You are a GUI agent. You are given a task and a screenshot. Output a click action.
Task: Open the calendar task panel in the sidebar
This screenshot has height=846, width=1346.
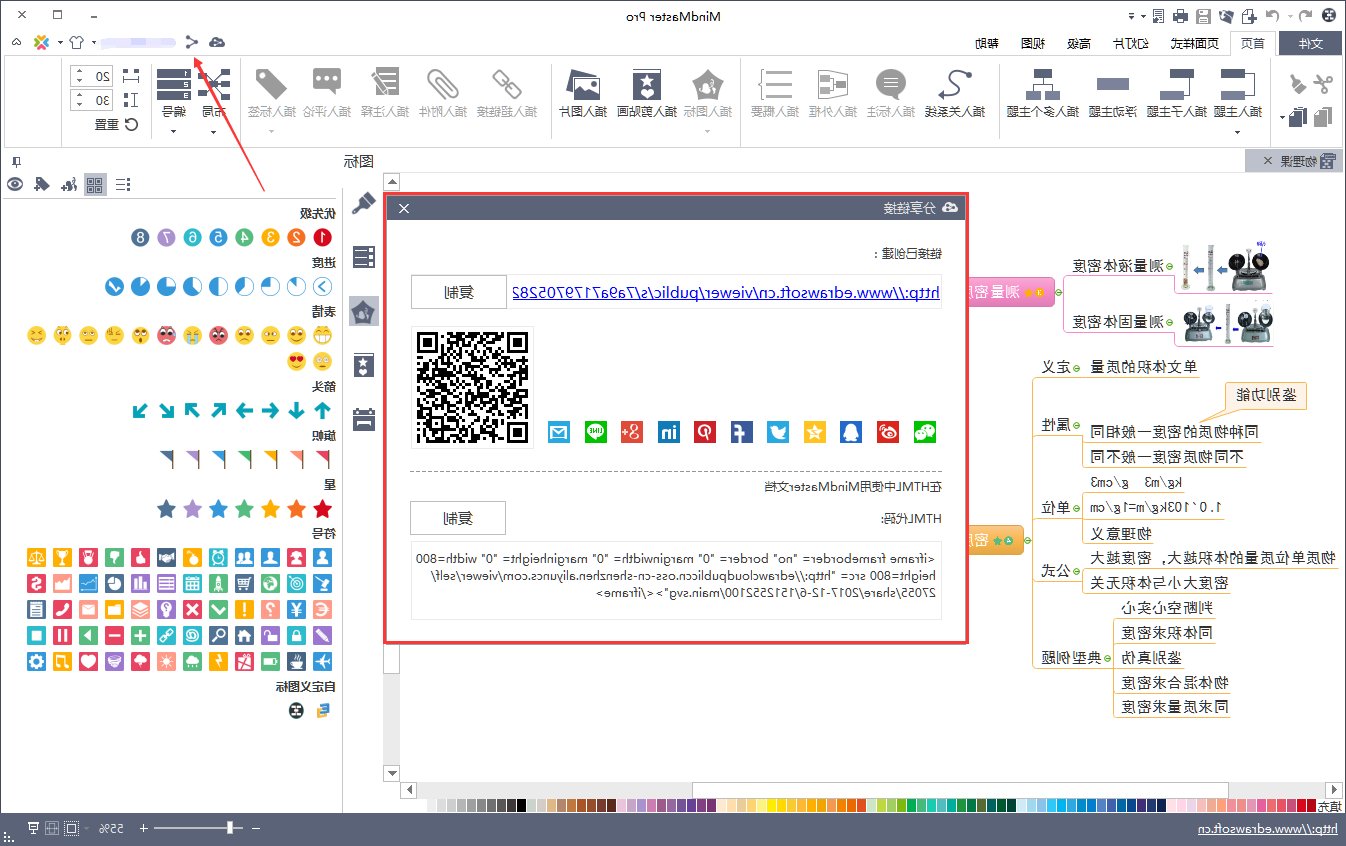point(364,418)
